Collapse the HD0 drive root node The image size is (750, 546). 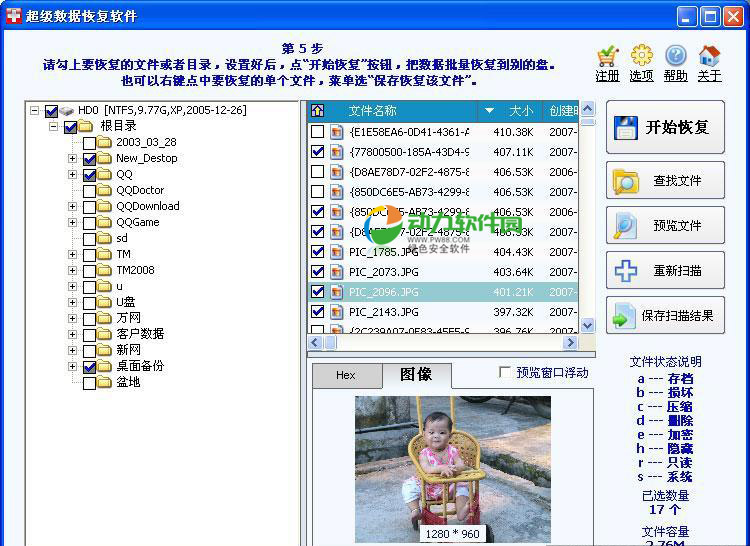[x=35, y=111]
